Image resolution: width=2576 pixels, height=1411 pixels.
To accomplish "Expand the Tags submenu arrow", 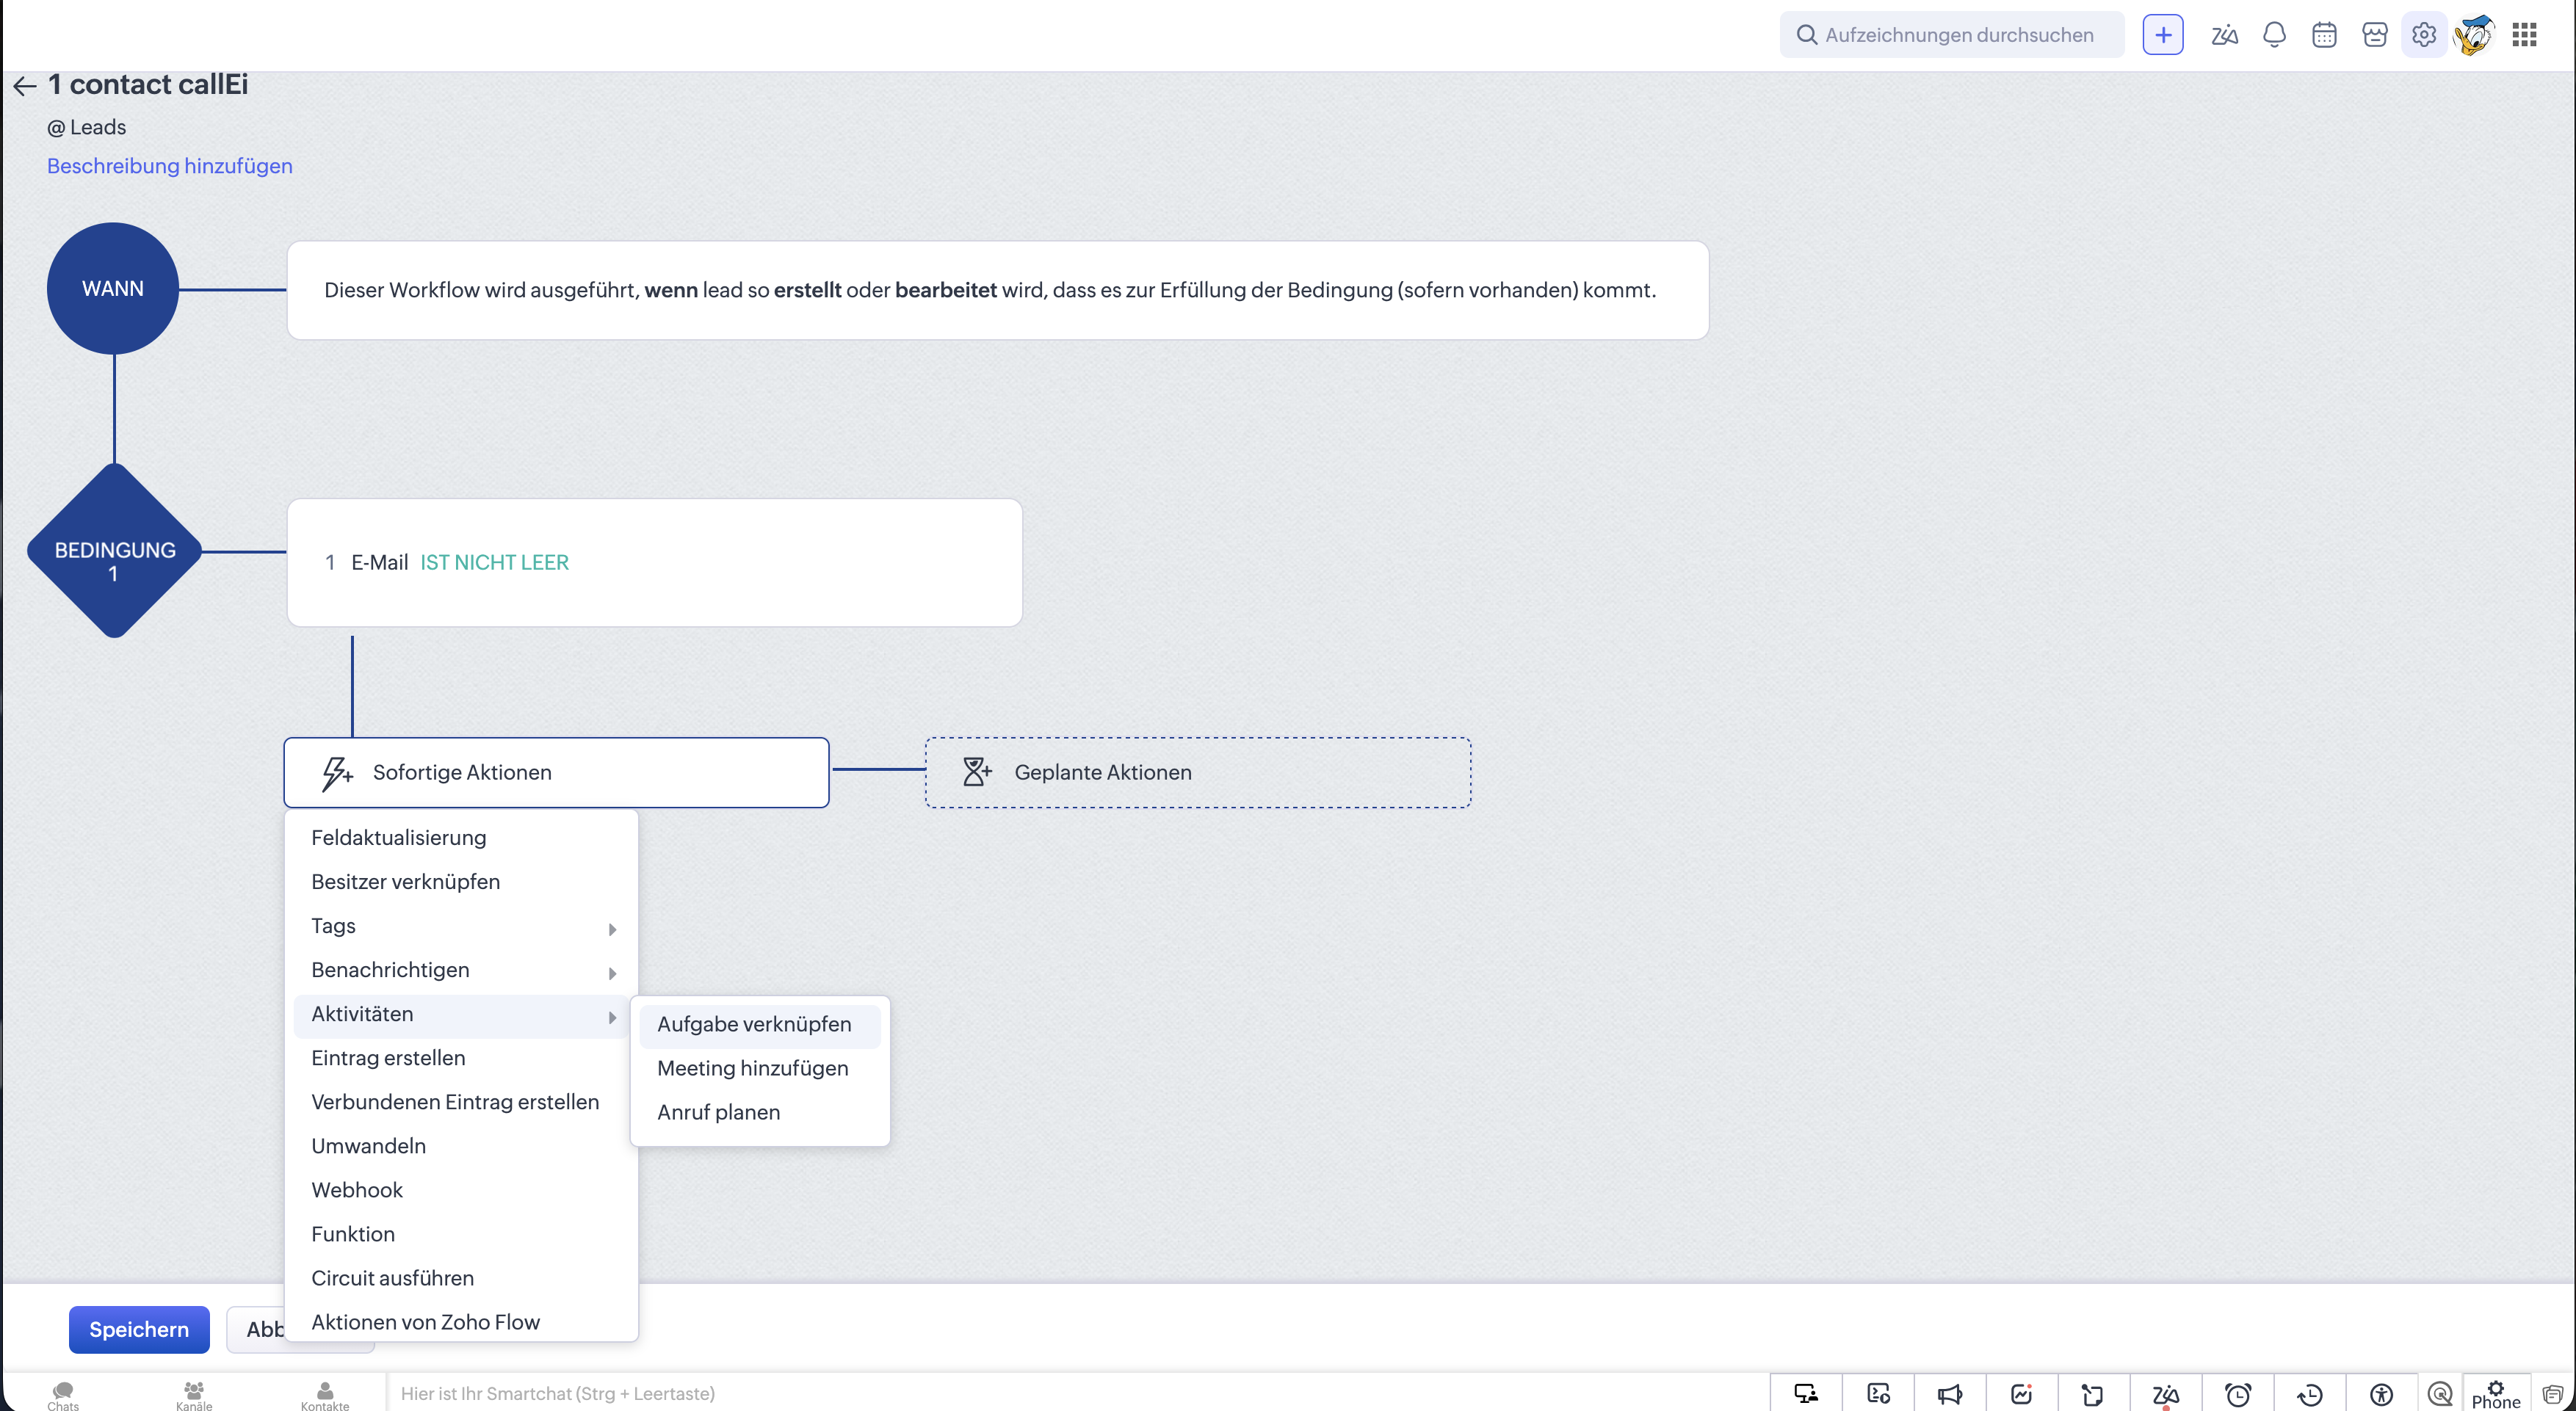I will coord(612,929).
